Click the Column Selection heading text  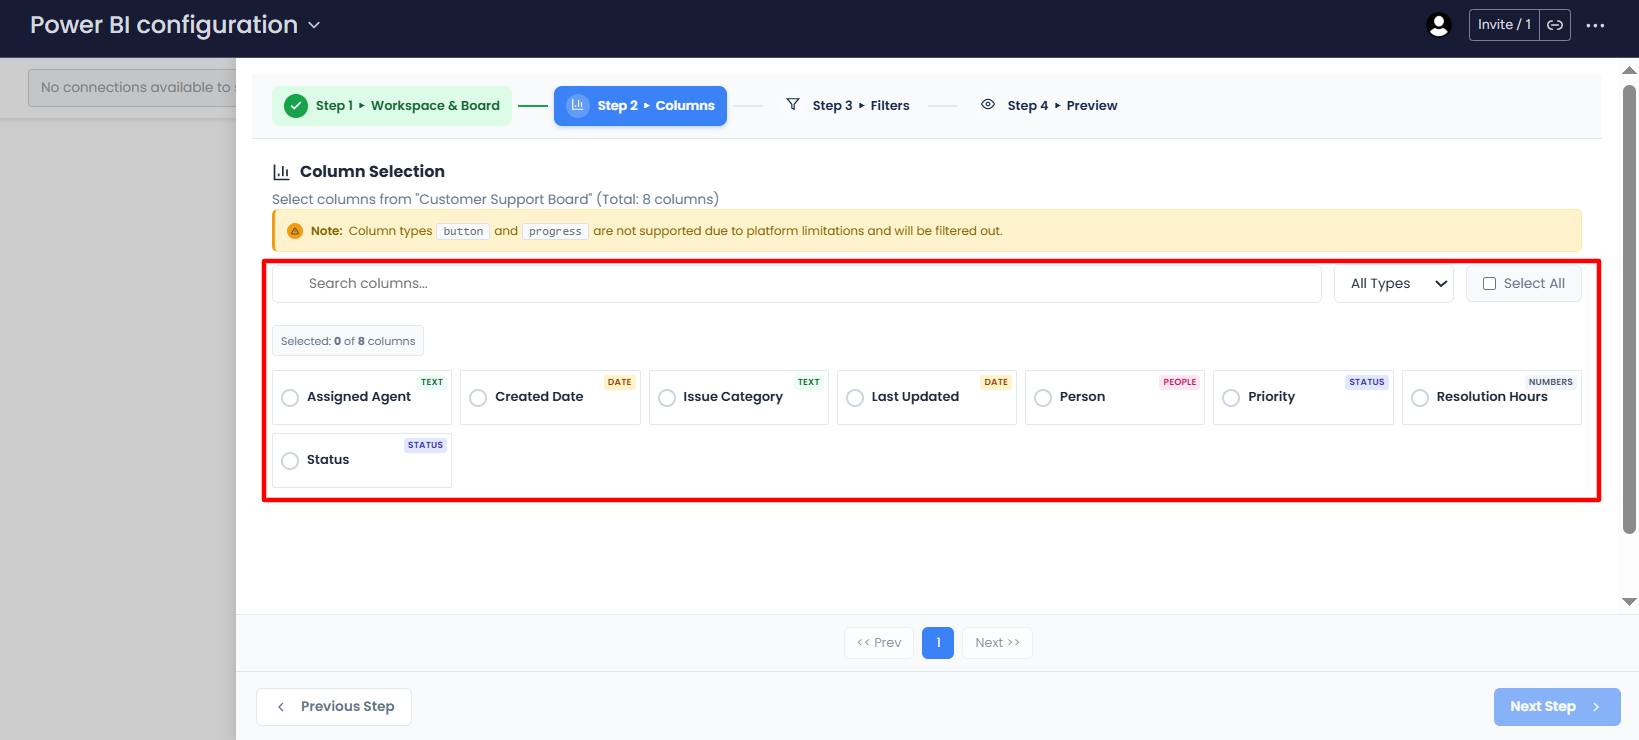coord(372,172)
